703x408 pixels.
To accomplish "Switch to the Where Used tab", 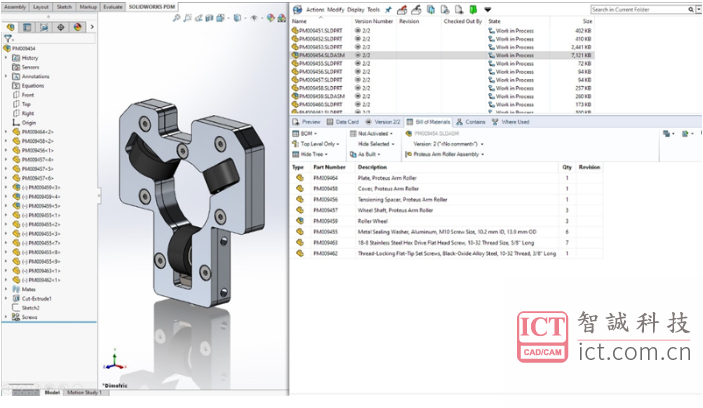I will point(510,122).
